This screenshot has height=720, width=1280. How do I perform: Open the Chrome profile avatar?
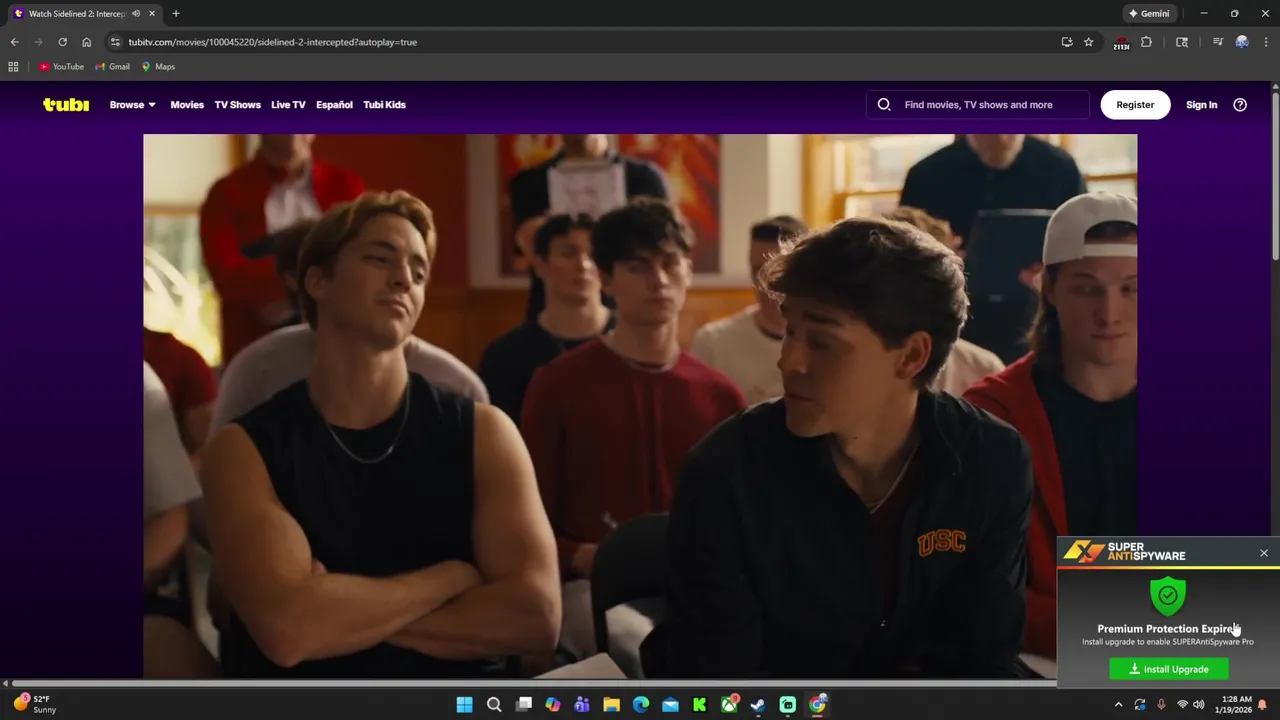1242,42
